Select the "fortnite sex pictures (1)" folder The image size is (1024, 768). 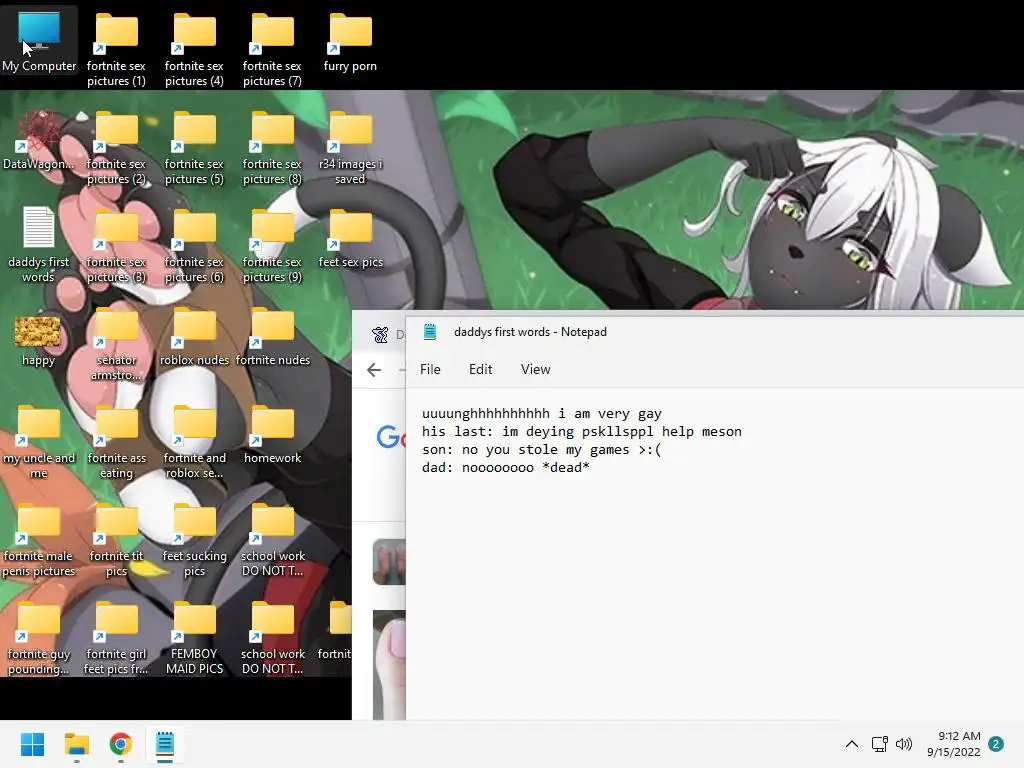pos(116,50)
